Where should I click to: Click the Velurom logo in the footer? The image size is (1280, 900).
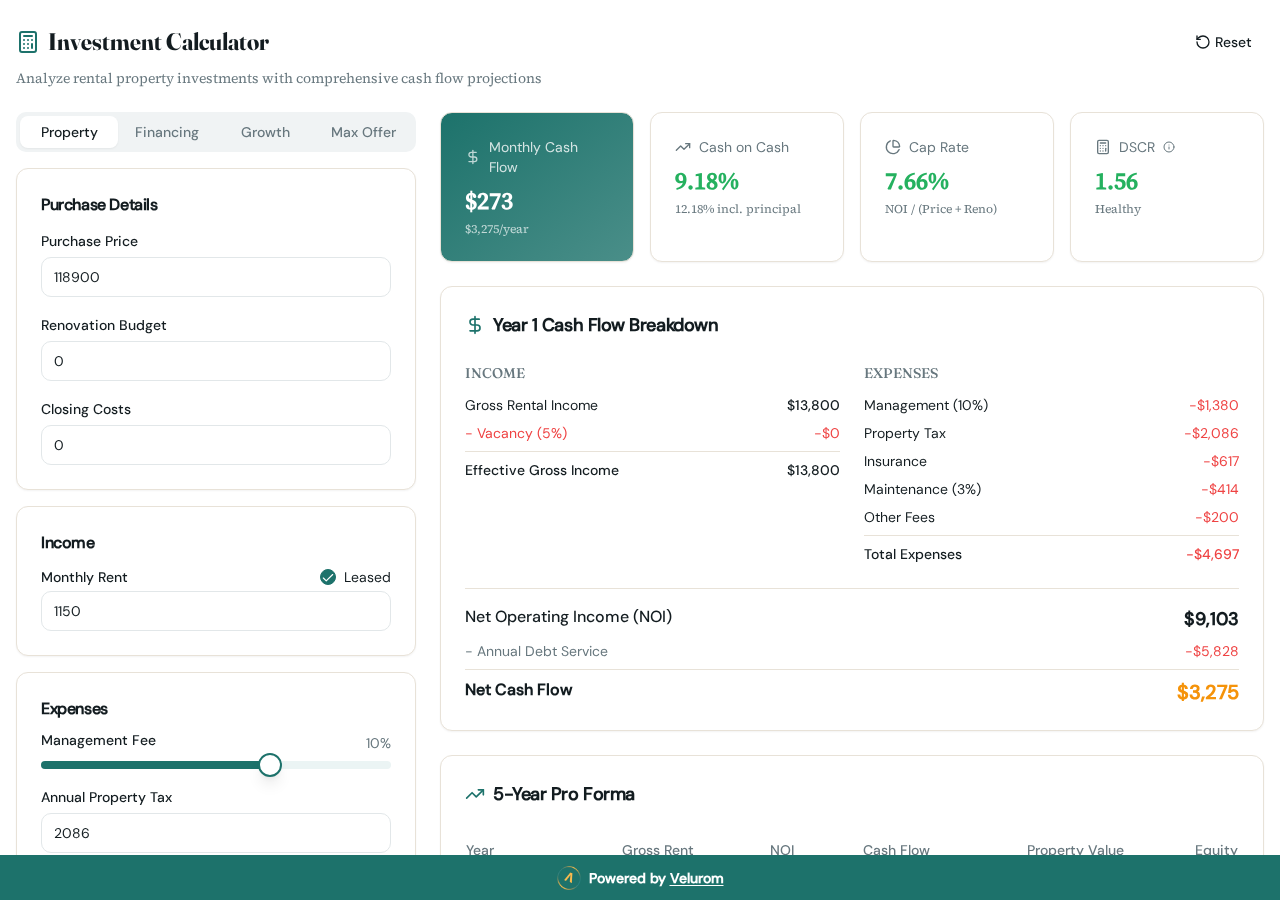click(568, 878)
